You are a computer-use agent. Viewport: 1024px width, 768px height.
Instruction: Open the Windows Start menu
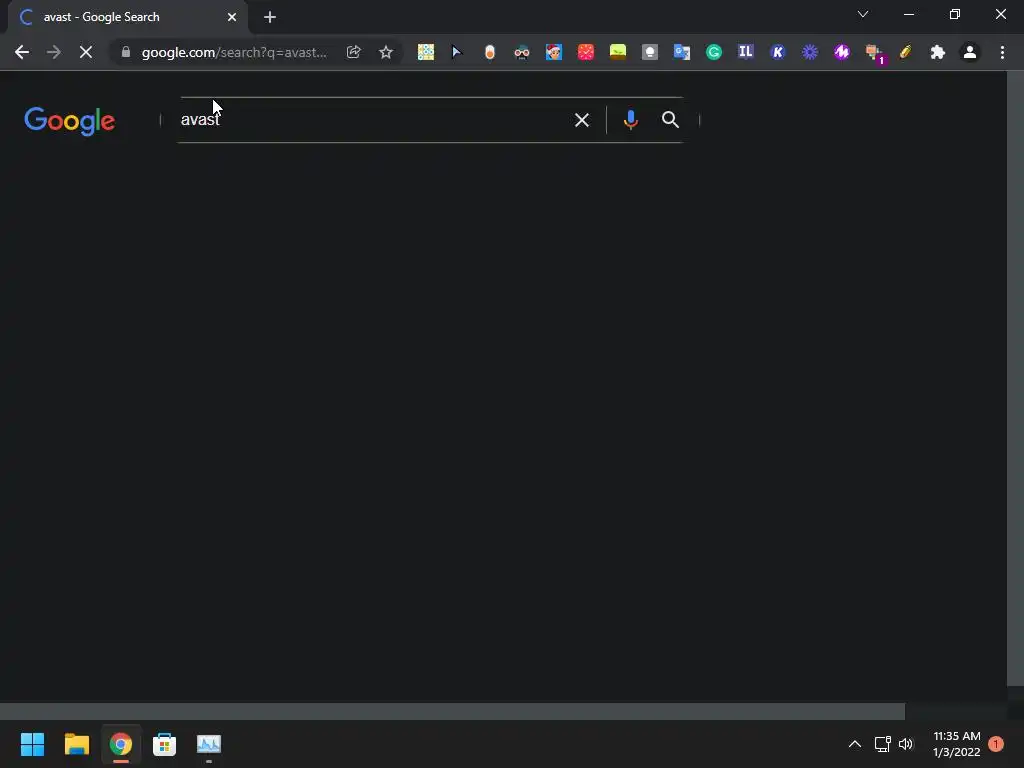click(33, 744)
